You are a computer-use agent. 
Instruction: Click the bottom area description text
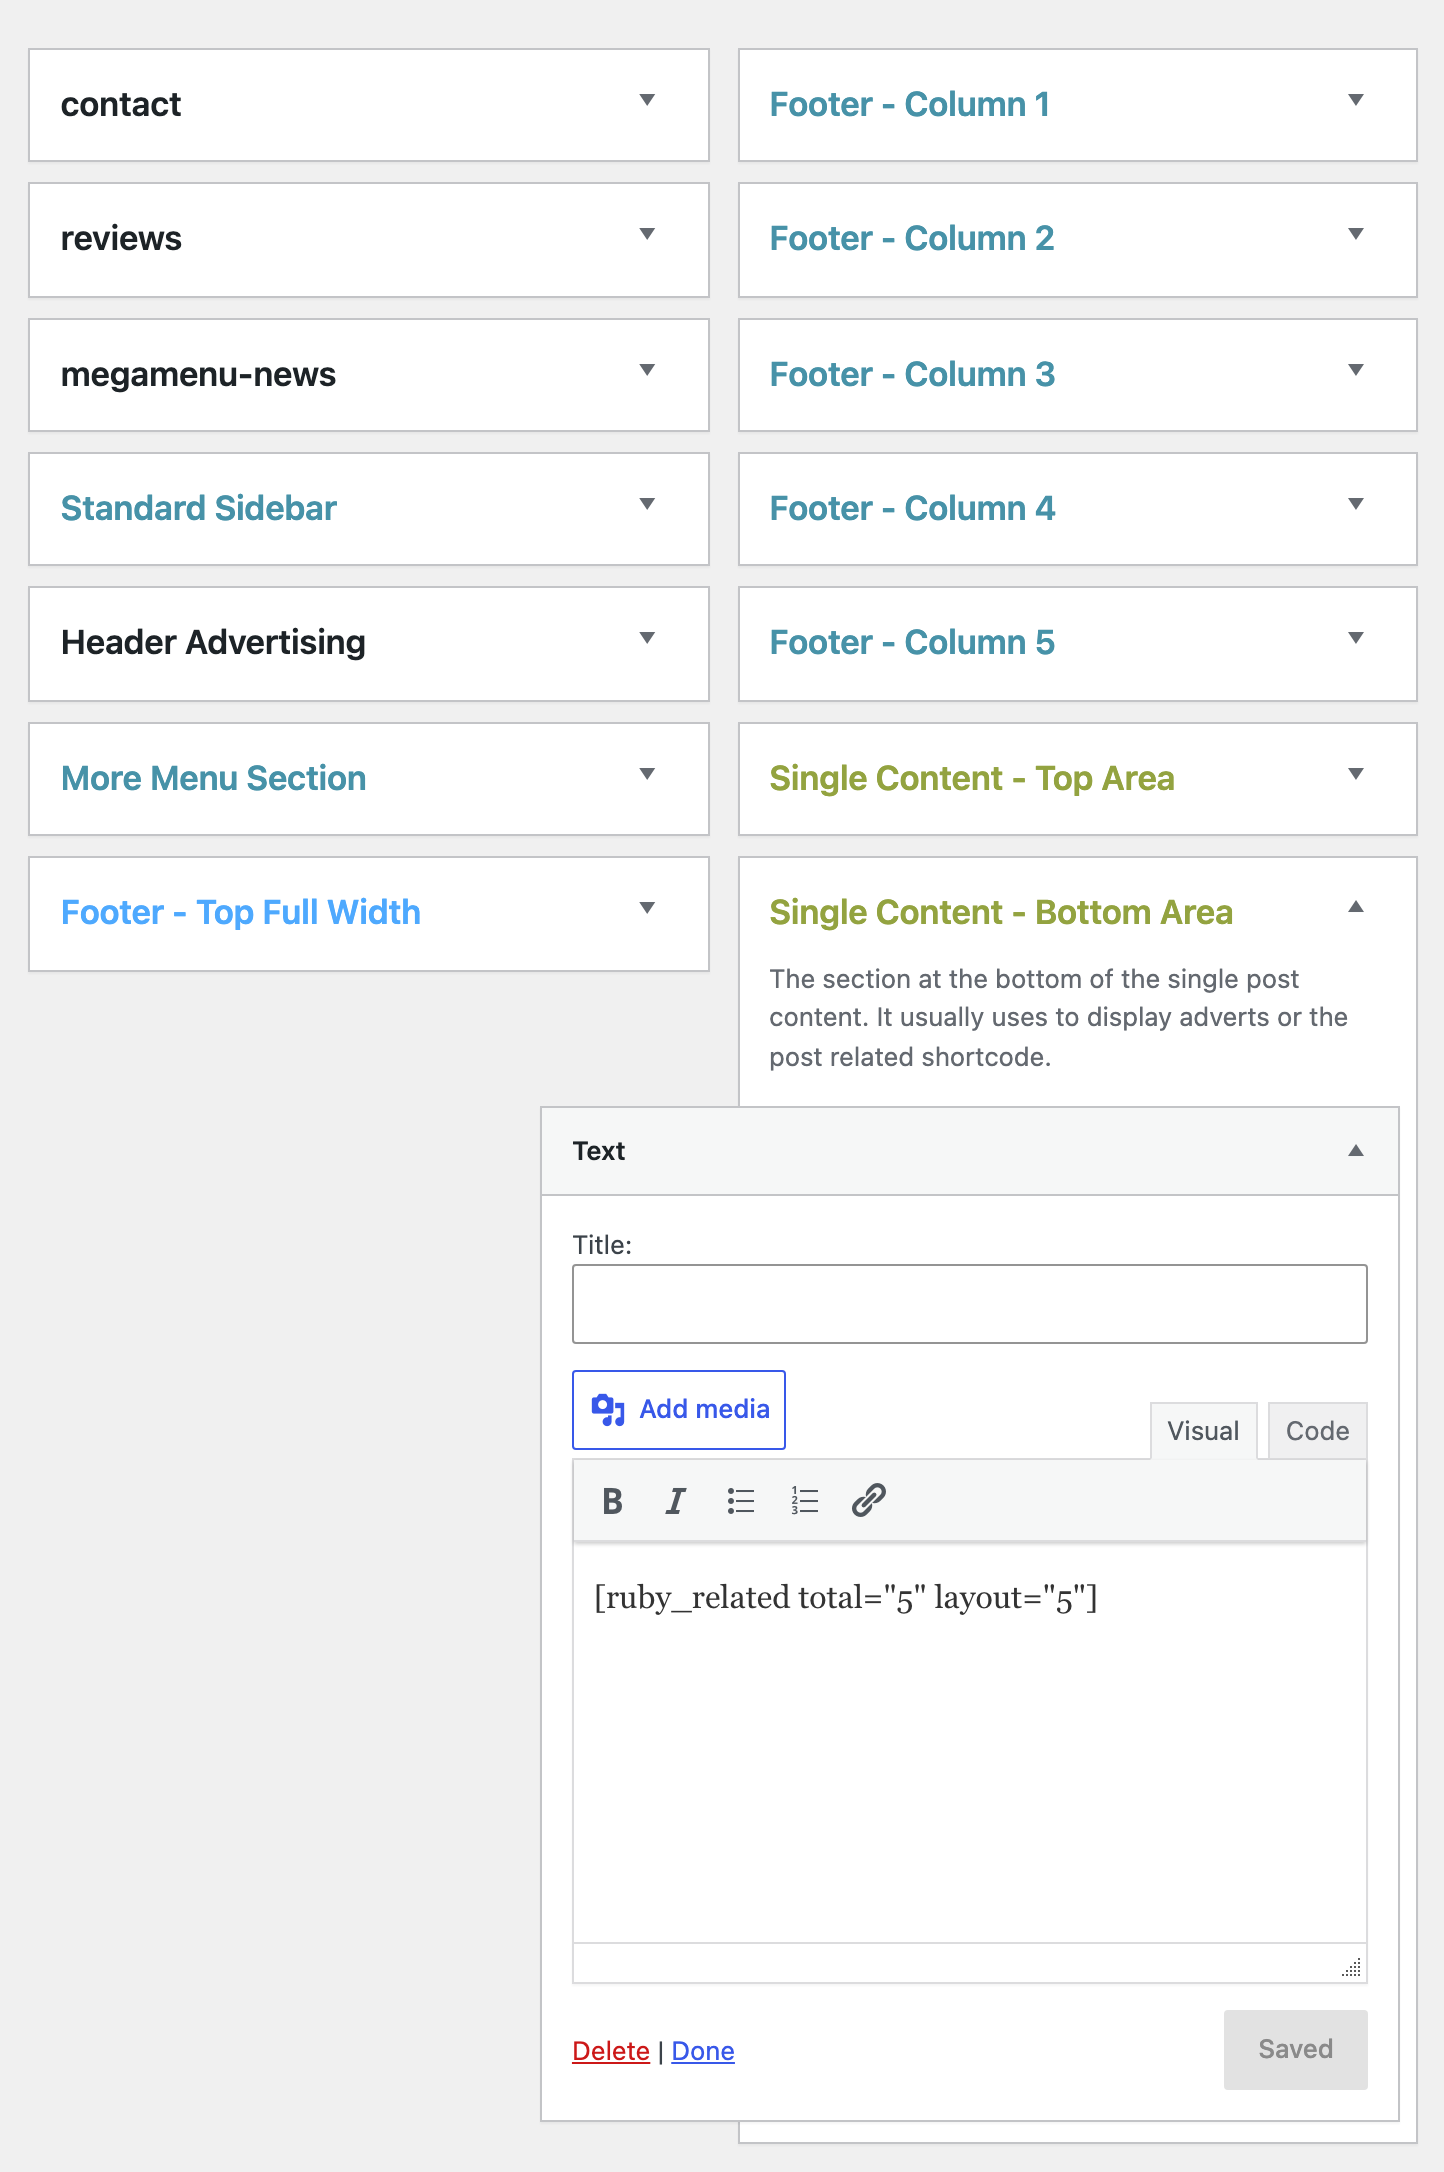[x=1058, y=1018]
